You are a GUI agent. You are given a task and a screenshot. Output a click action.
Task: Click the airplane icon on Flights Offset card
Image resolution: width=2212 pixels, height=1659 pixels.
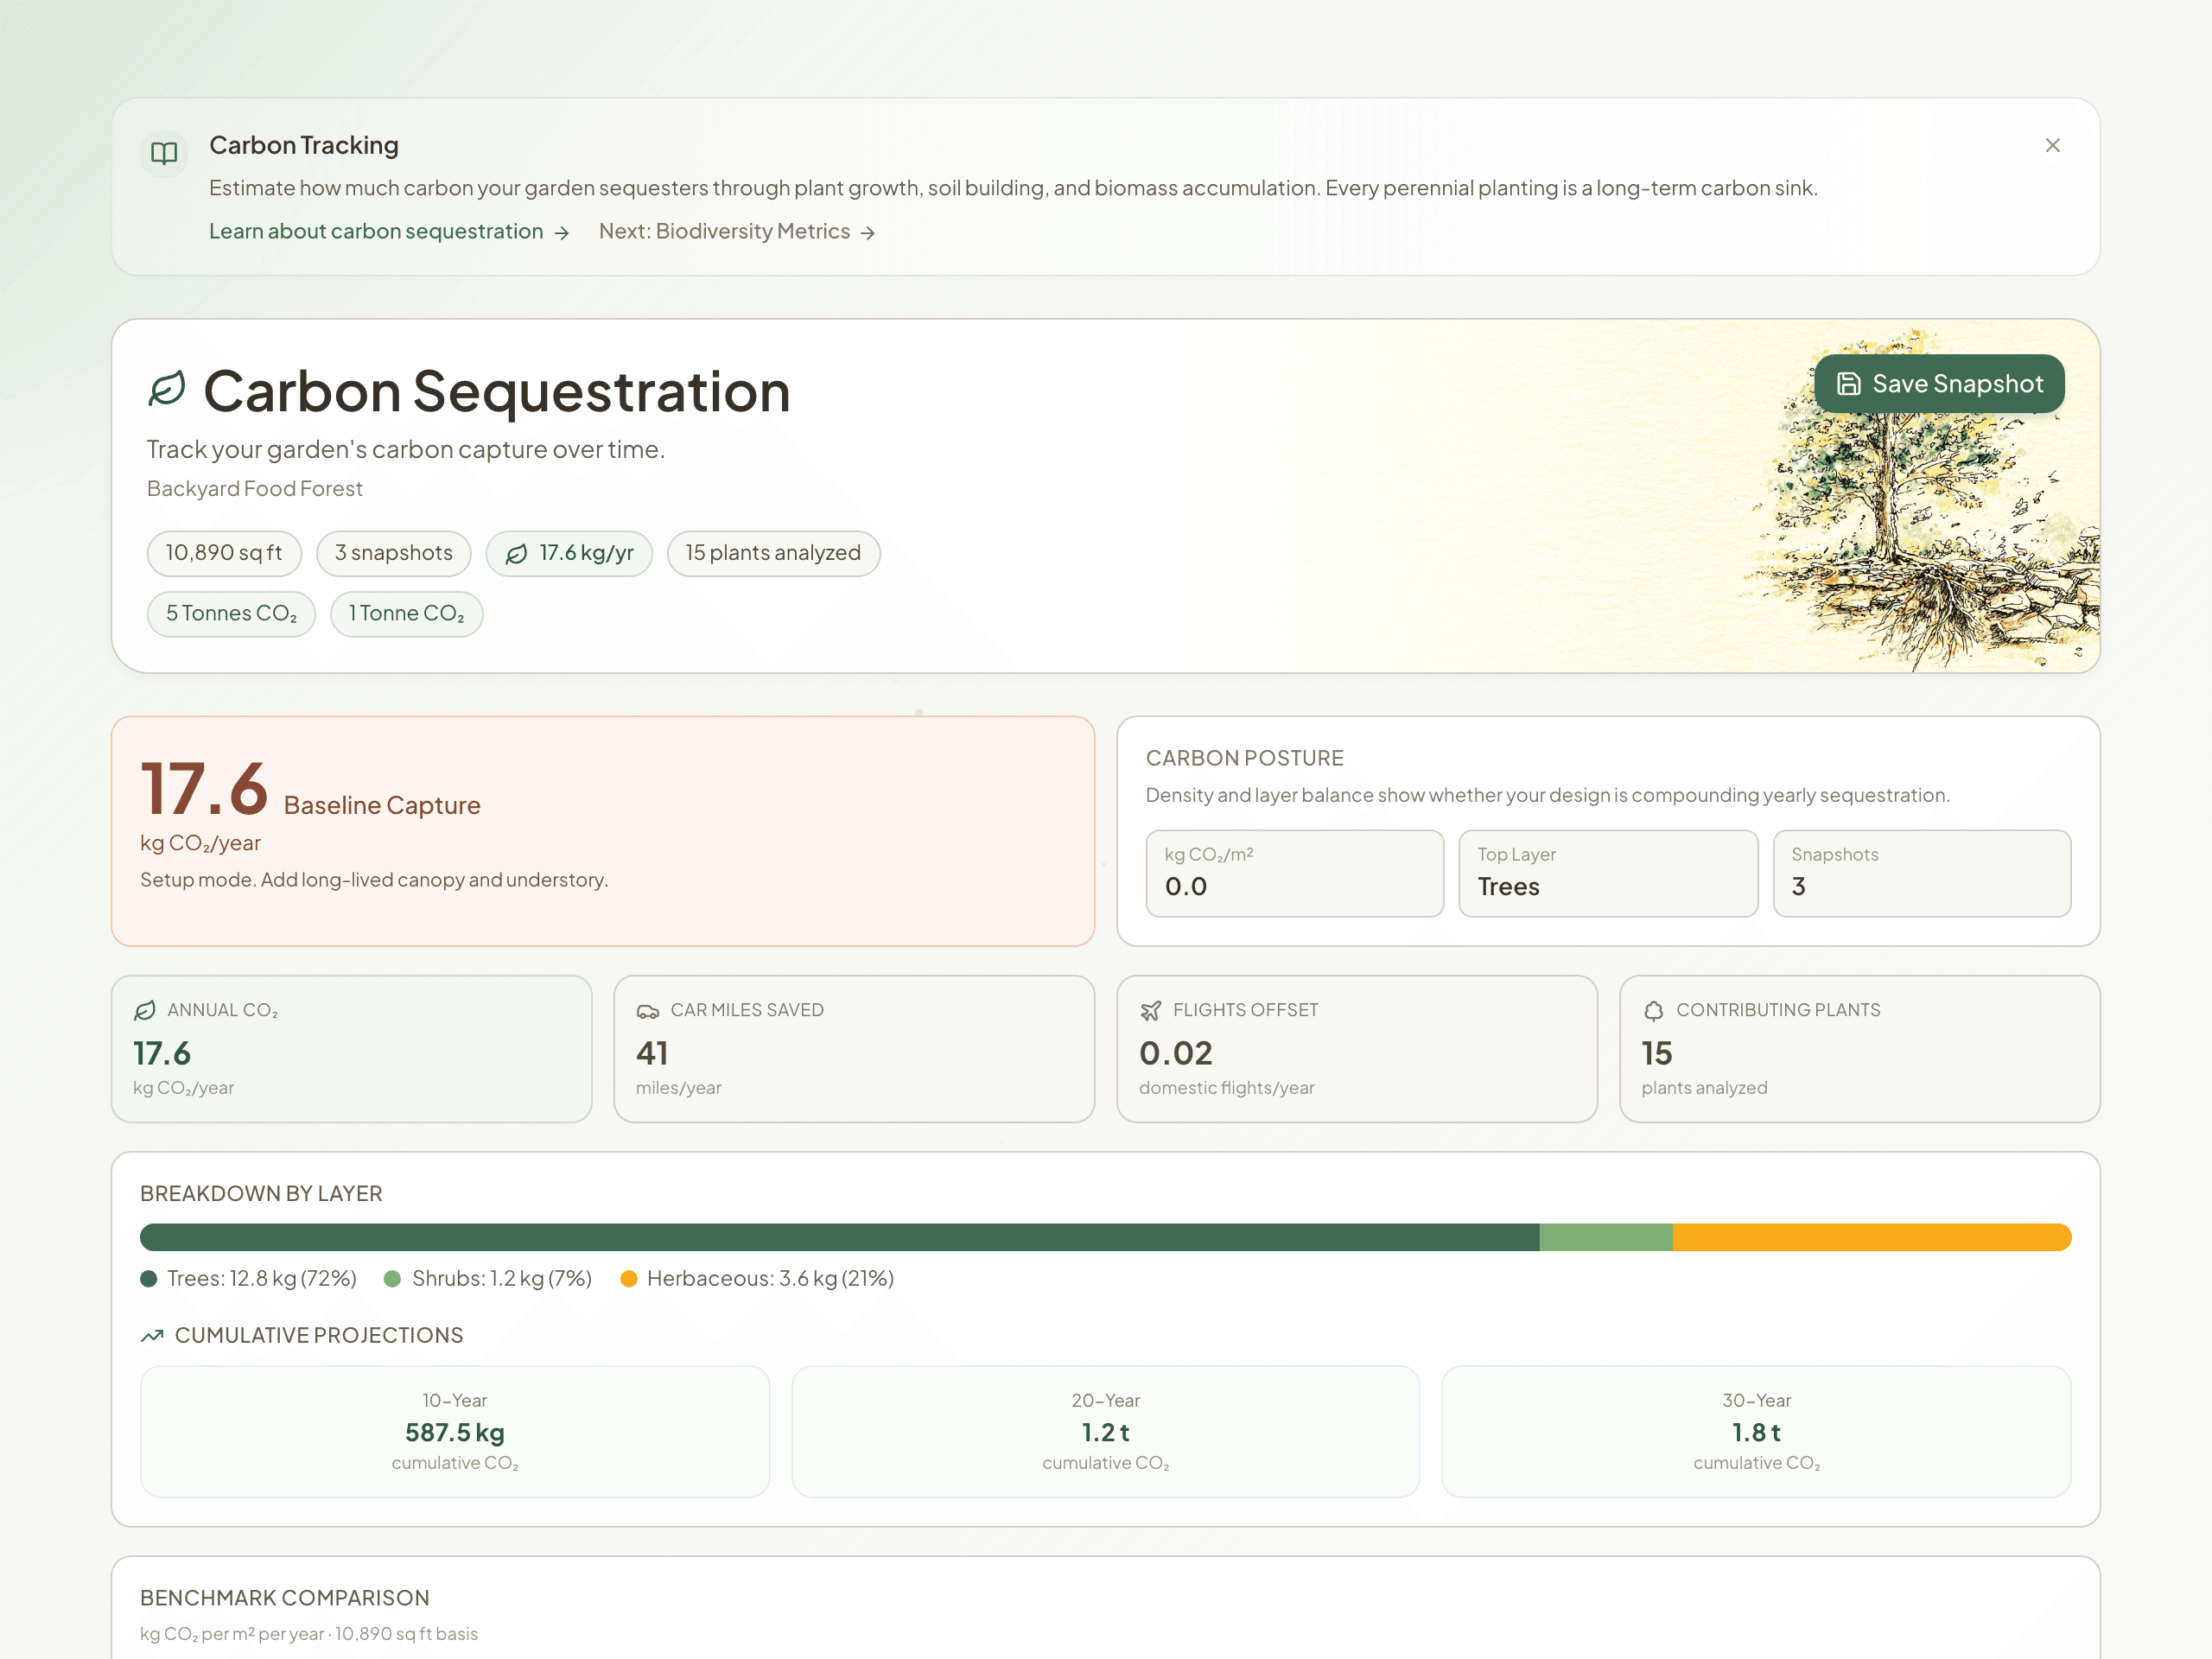pyautogui.click(x=1153, y=1010)
